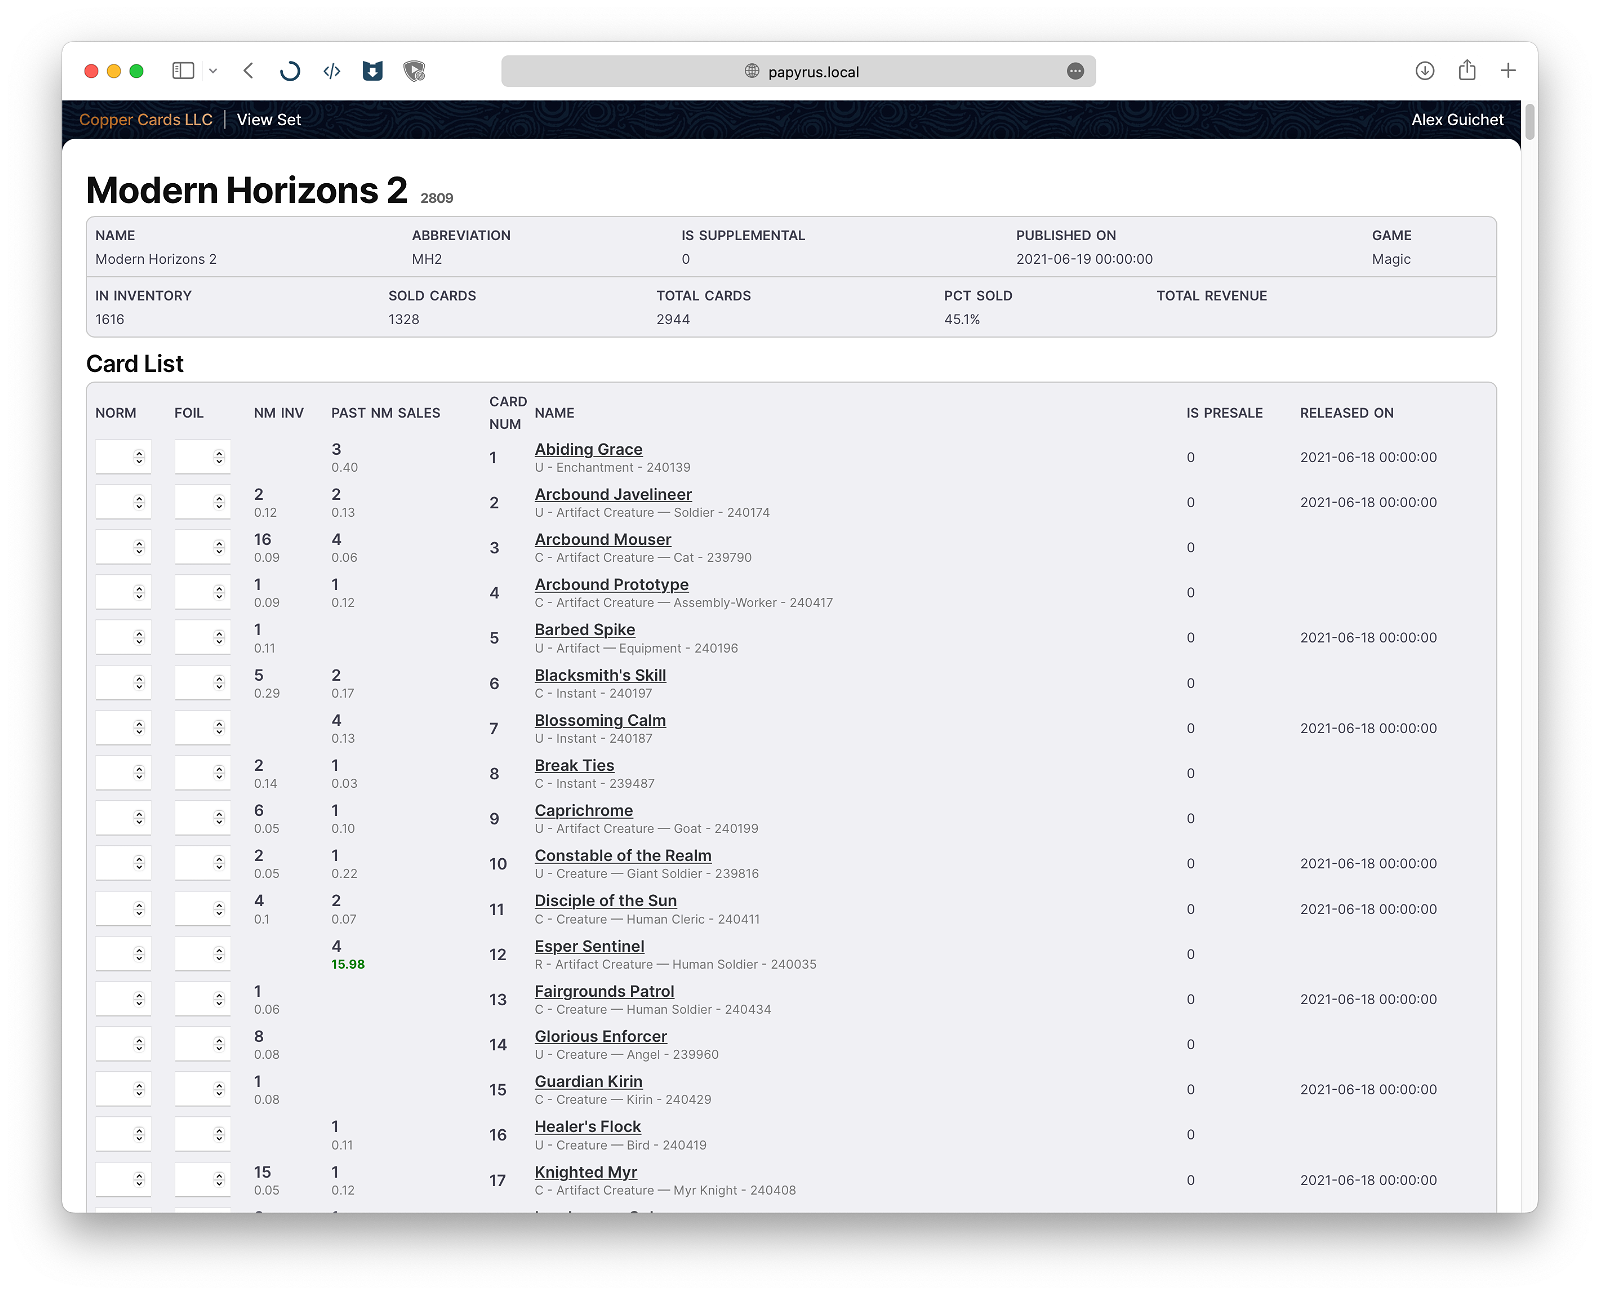The height and width of the screenshot is (1295, 1600).
Task: Open the Blacksmith's Skill card link
Action: click(600, 675)
